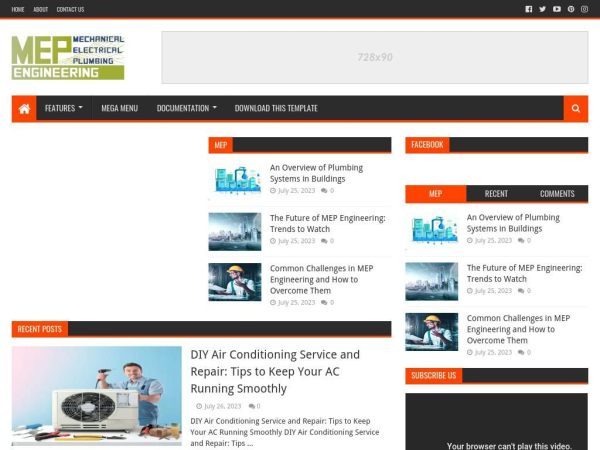Viewport: 600px width, 450px height.
Task: Expand the Documentation dropdown menu
Action: tap(186, 108)
